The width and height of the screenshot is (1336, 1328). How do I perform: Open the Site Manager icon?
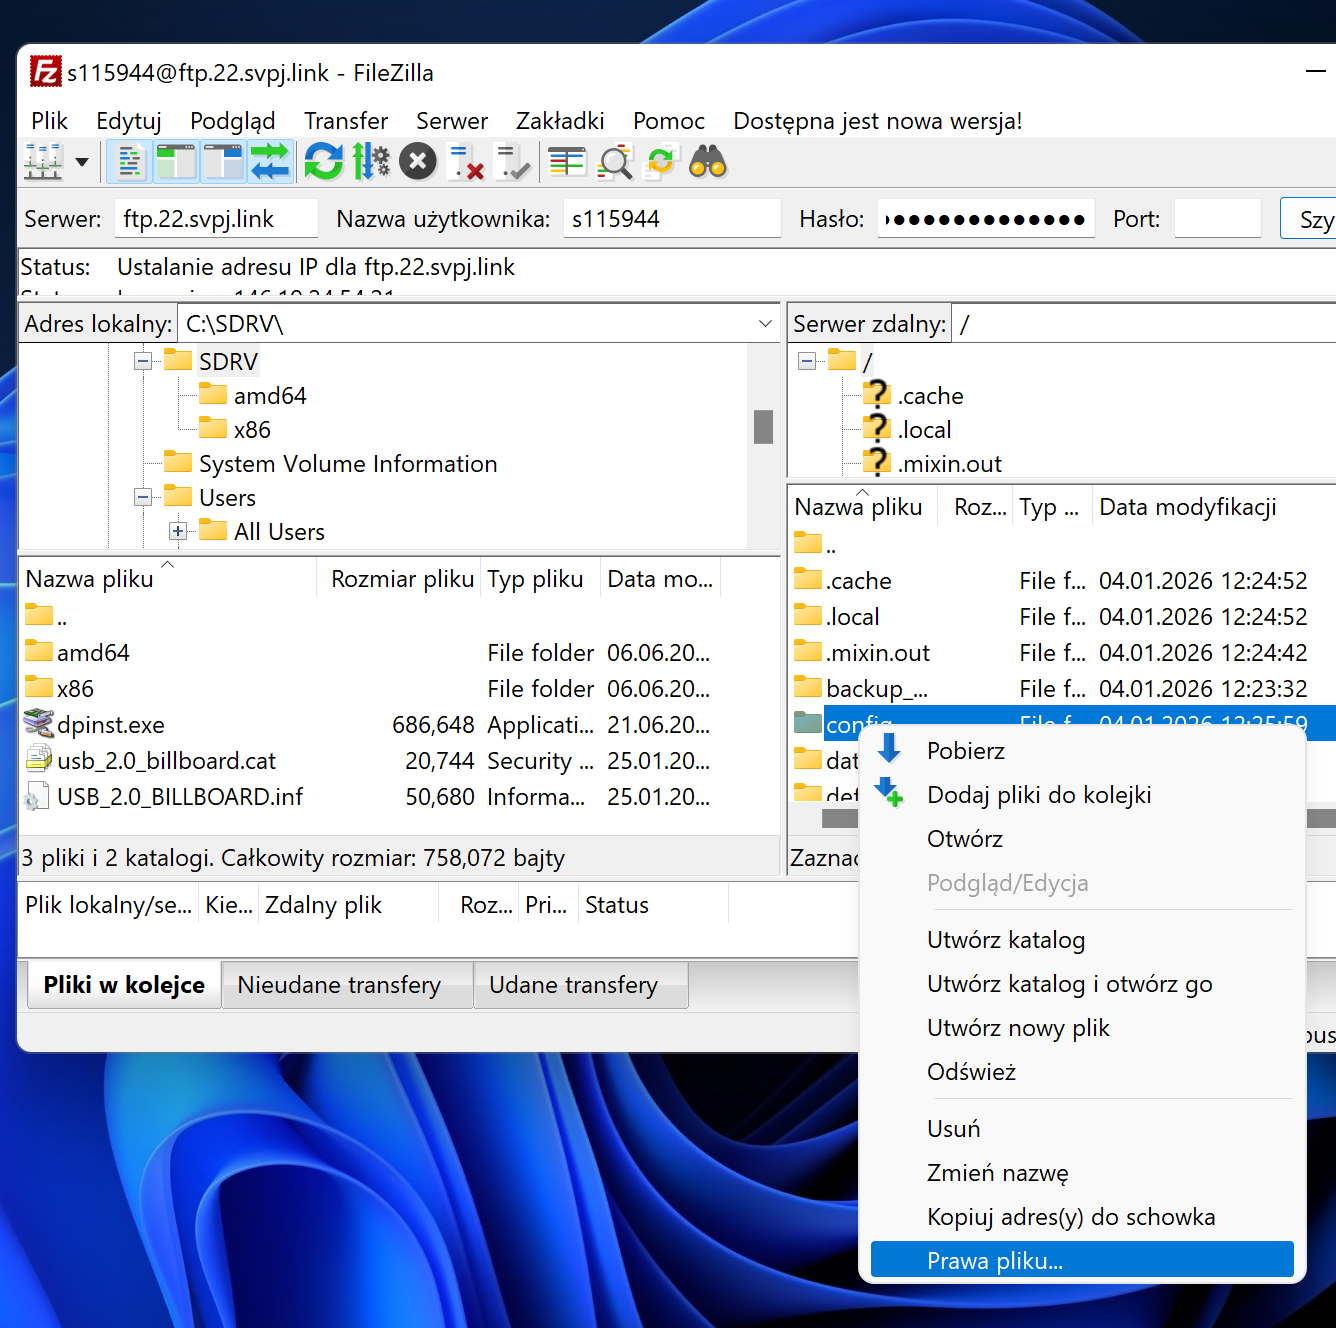pos(43,161)
